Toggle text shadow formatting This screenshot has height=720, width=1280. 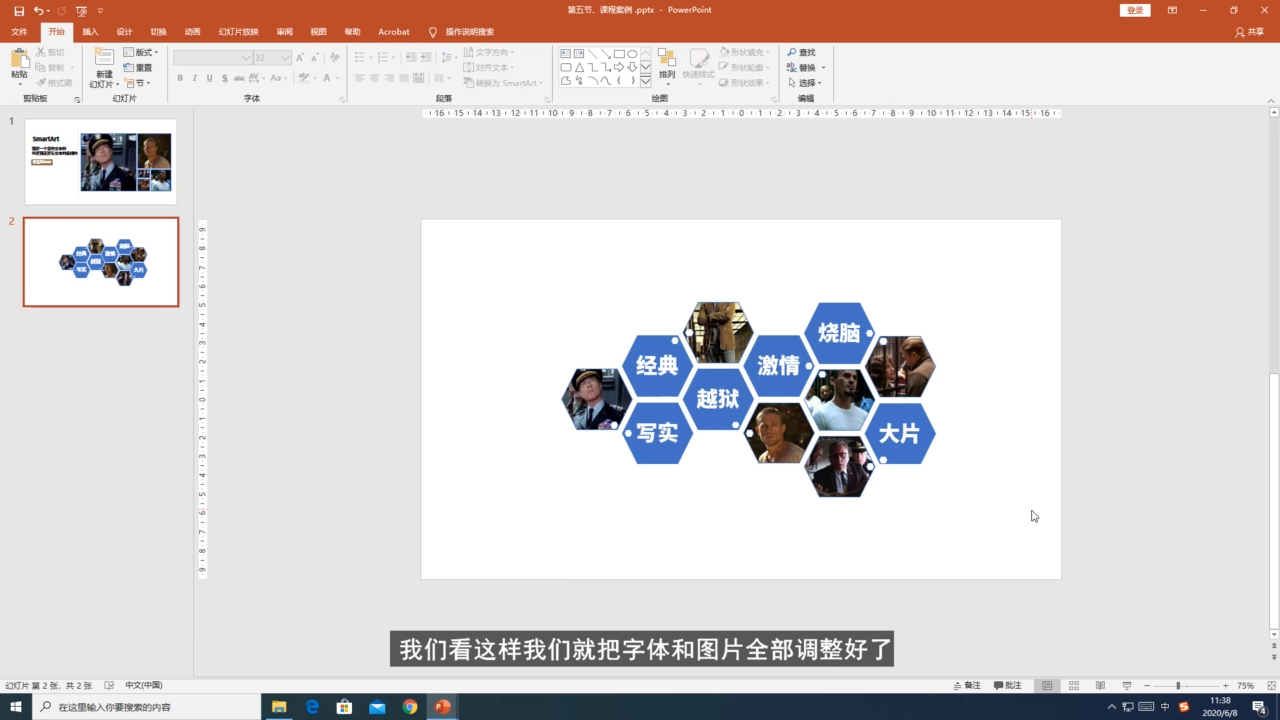tap(224, 78)
